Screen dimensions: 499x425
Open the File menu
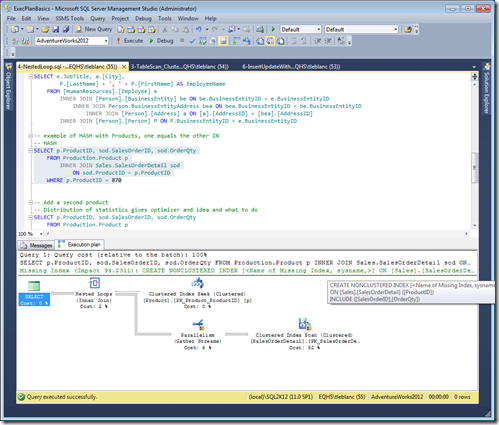[11, 18]
